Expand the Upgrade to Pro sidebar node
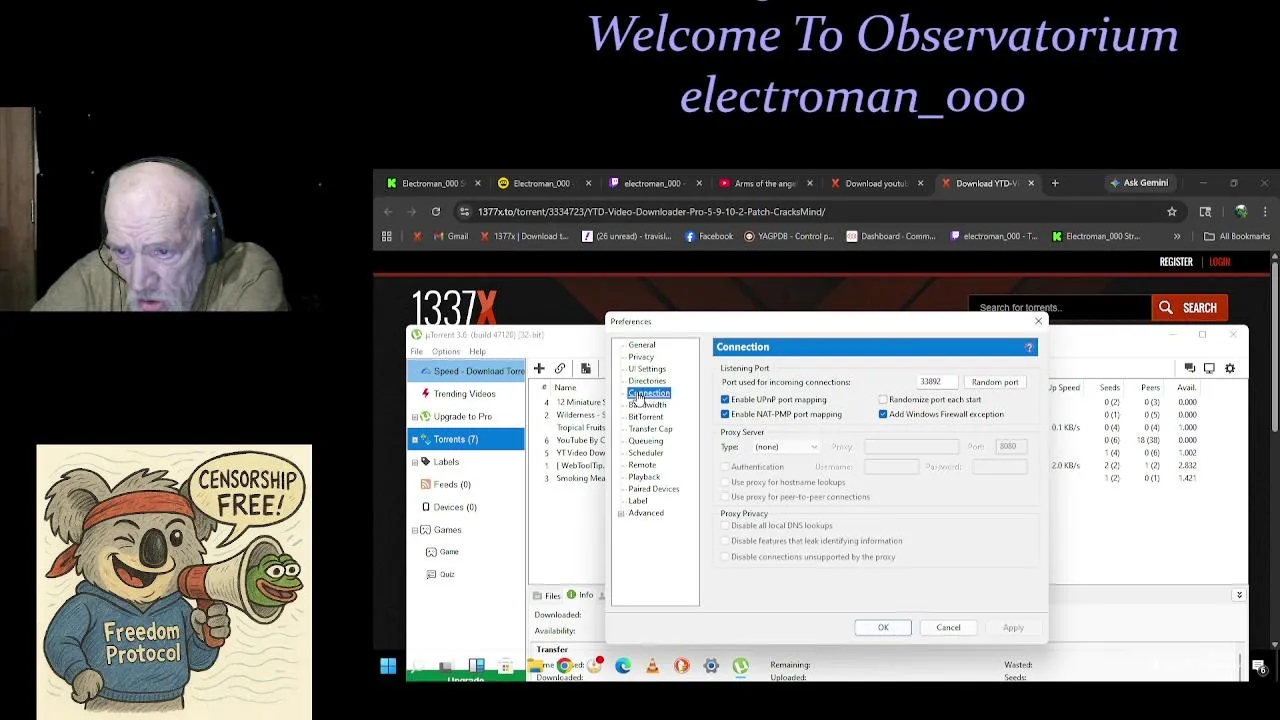Screen dimensions: 1280x720 (415, 417)
